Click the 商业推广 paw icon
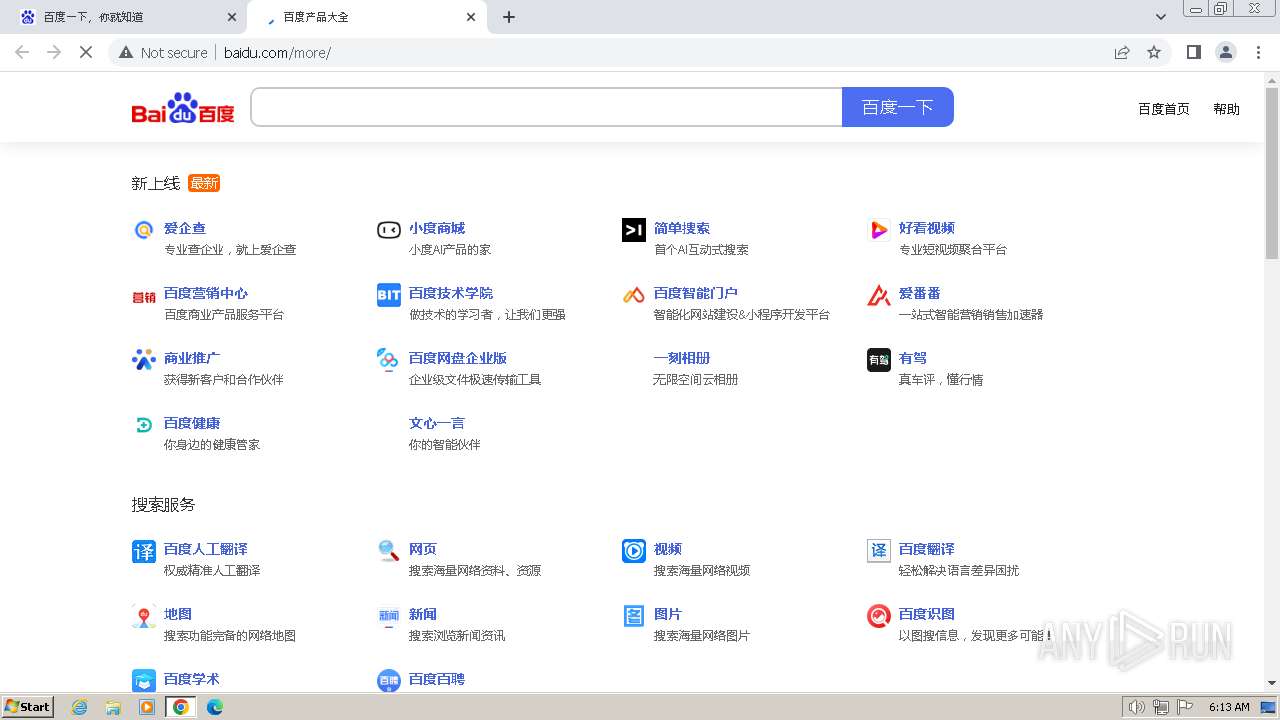Image resolution: width=1280 pixels, height=720 pixels. [144, 360]
